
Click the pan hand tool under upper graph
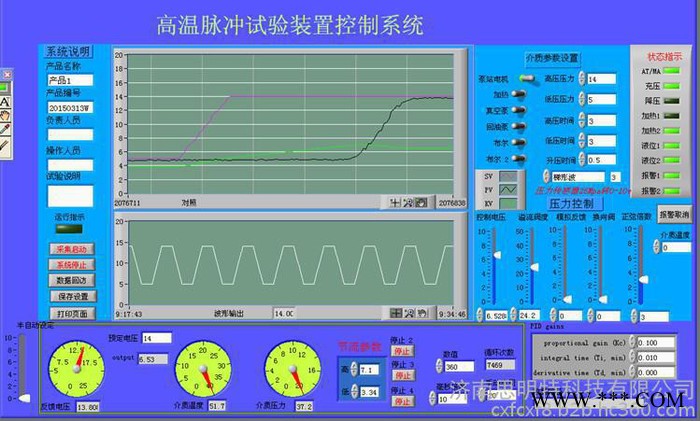(x=421, y=202)
